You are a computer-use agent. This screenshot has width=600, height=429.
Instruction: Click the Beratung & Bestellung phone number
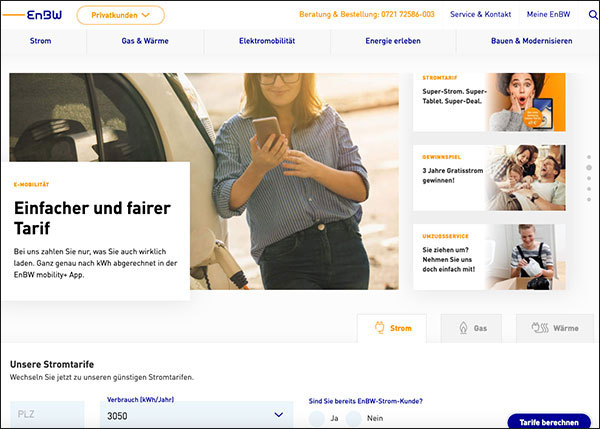[367, 15]
